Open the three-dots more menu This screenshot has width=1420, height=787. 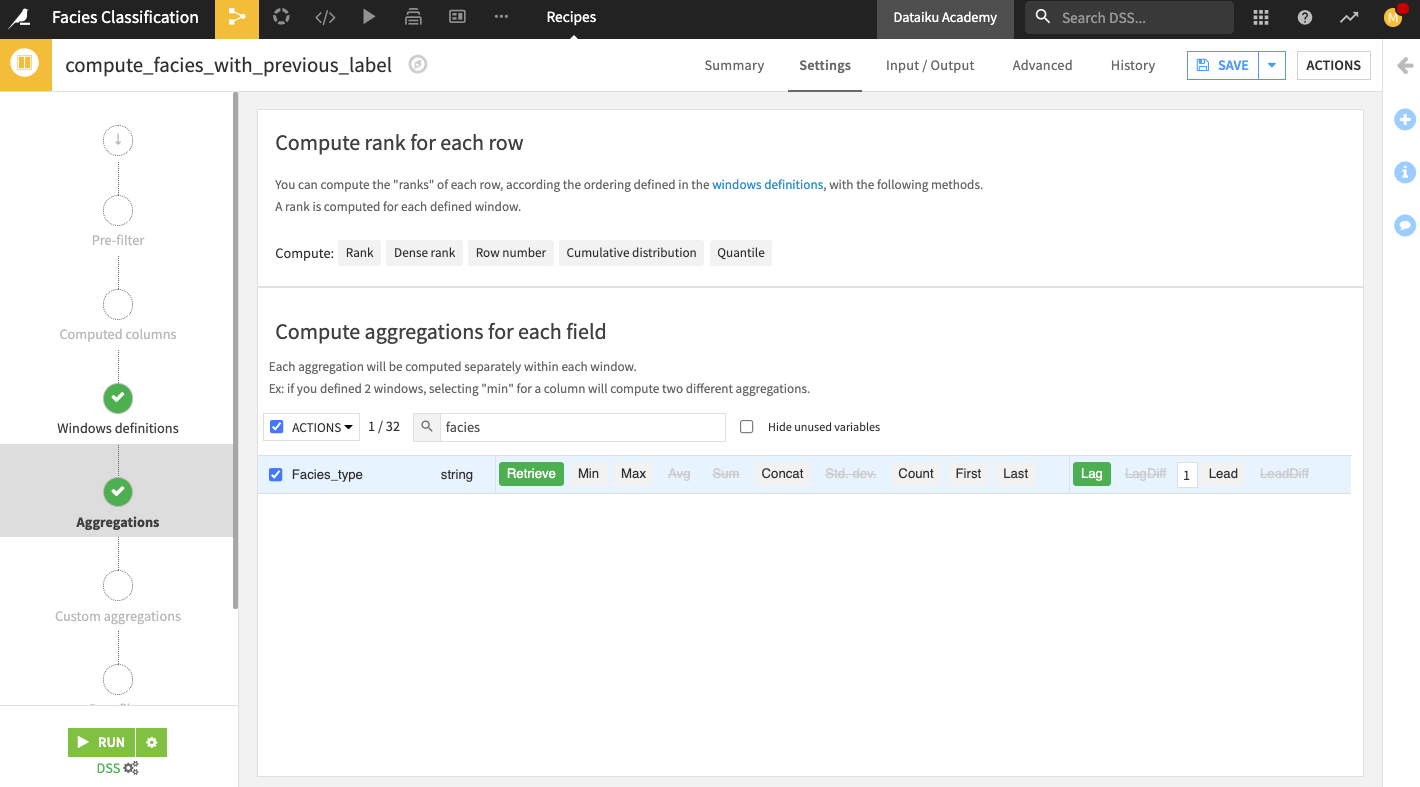(501, 17)
